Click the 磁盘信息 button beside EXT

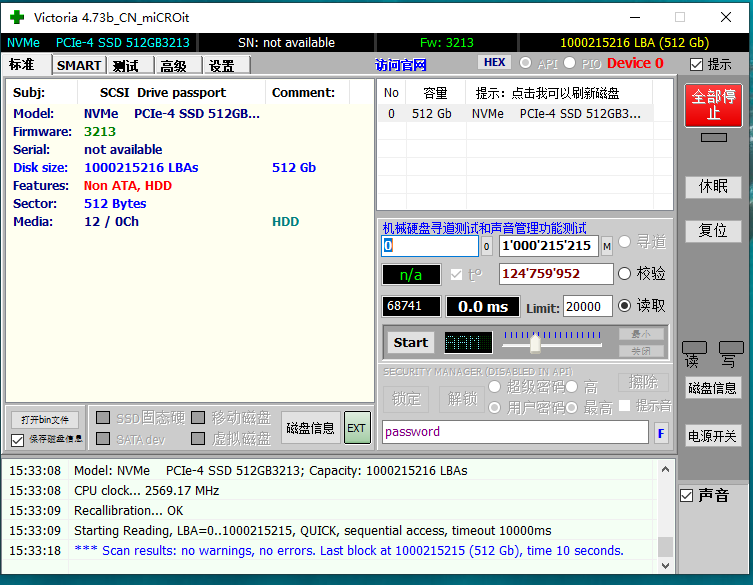click(310, 427)
